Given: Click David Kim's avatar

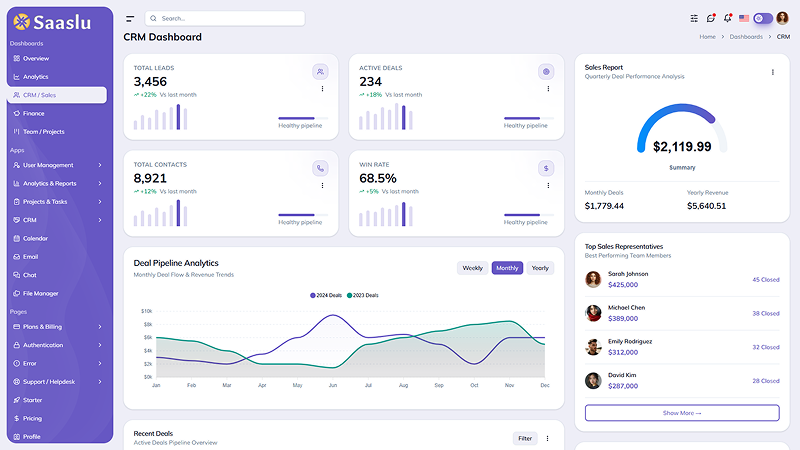Looking at the screenshot, I should [x=593, y=381].
